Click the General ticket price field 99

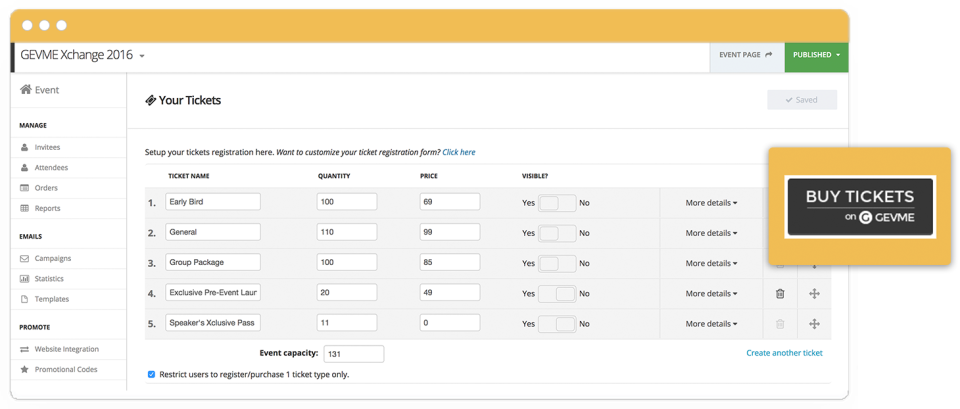click(x=450, y=232)
